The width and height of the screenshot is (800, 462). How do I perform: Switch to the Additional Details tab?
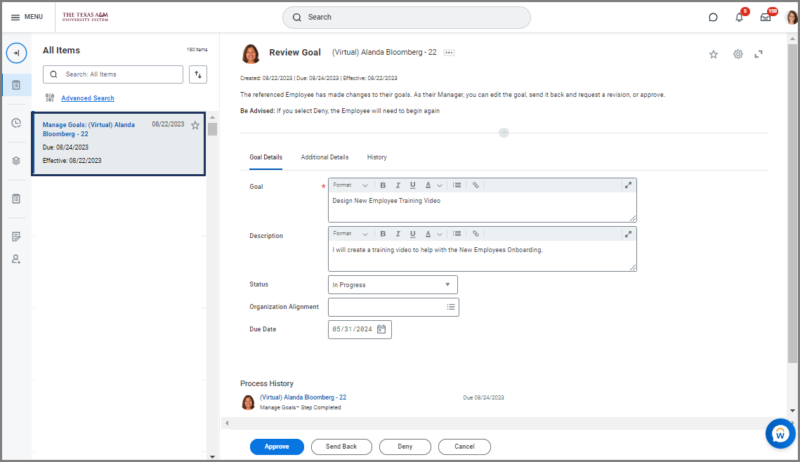point(324,157)
